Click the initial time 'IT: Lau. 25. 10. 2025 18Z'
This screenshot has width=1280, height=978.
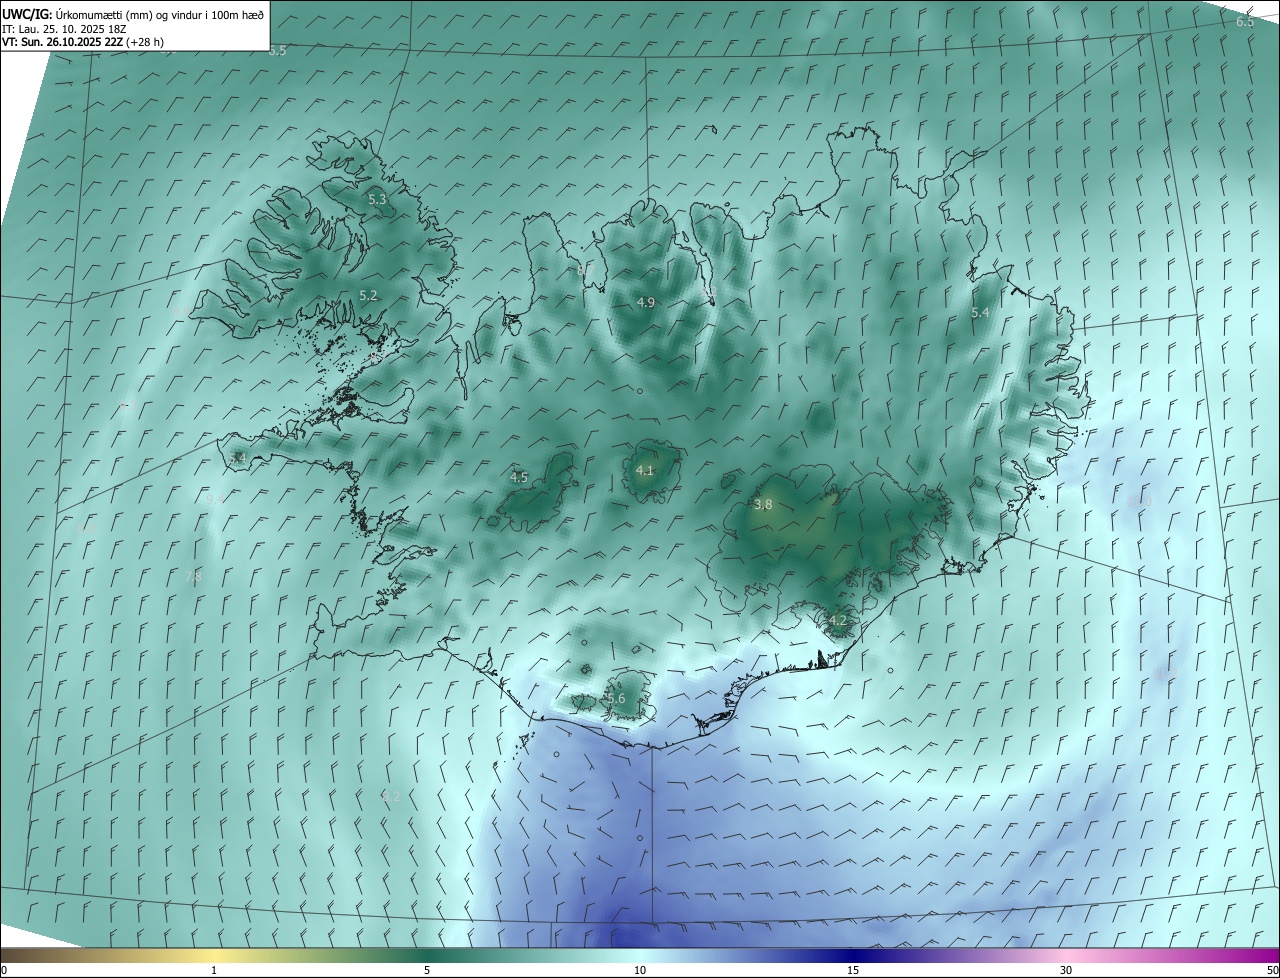(x=64, y=29)
